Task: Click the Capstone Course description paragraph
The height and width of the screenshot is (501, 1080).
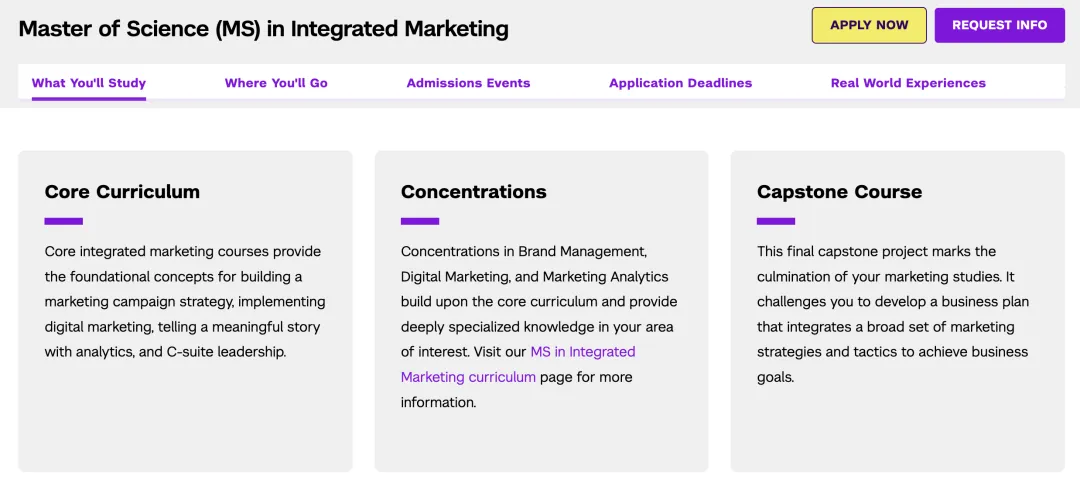Action: coord(892,314)
